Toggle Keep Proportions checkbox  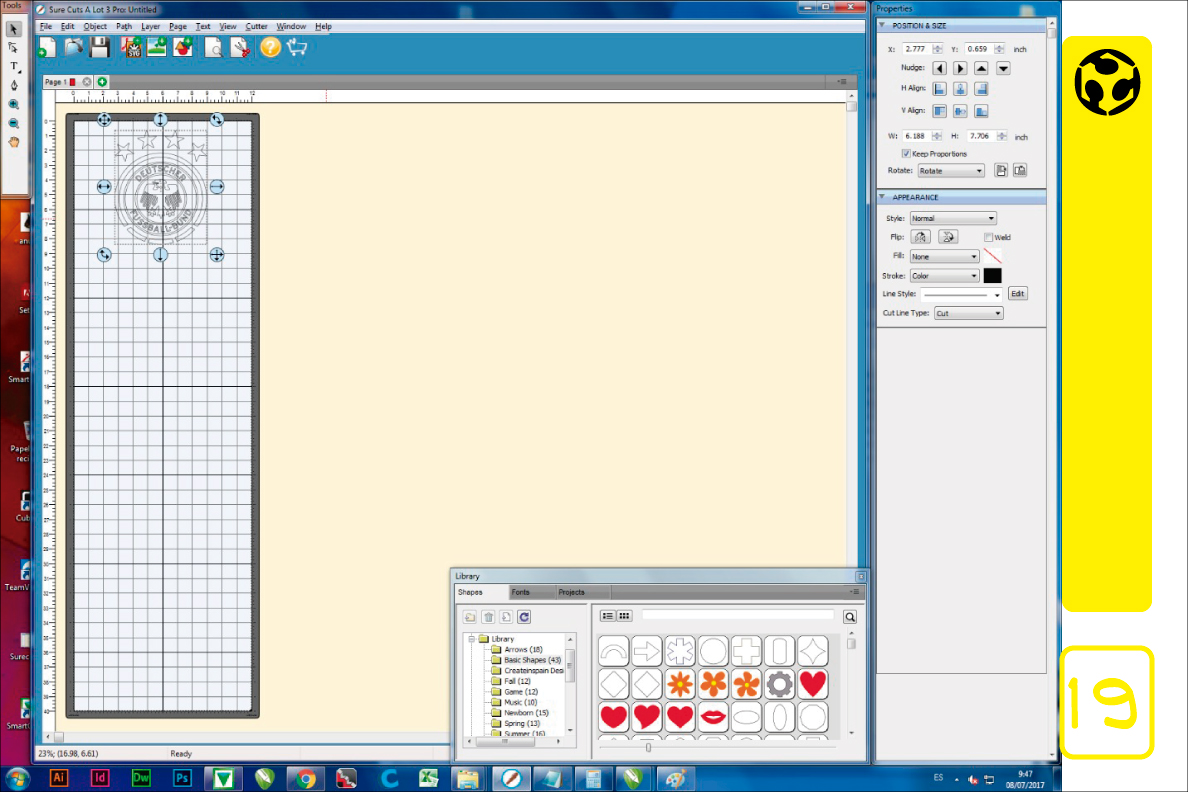906,154
